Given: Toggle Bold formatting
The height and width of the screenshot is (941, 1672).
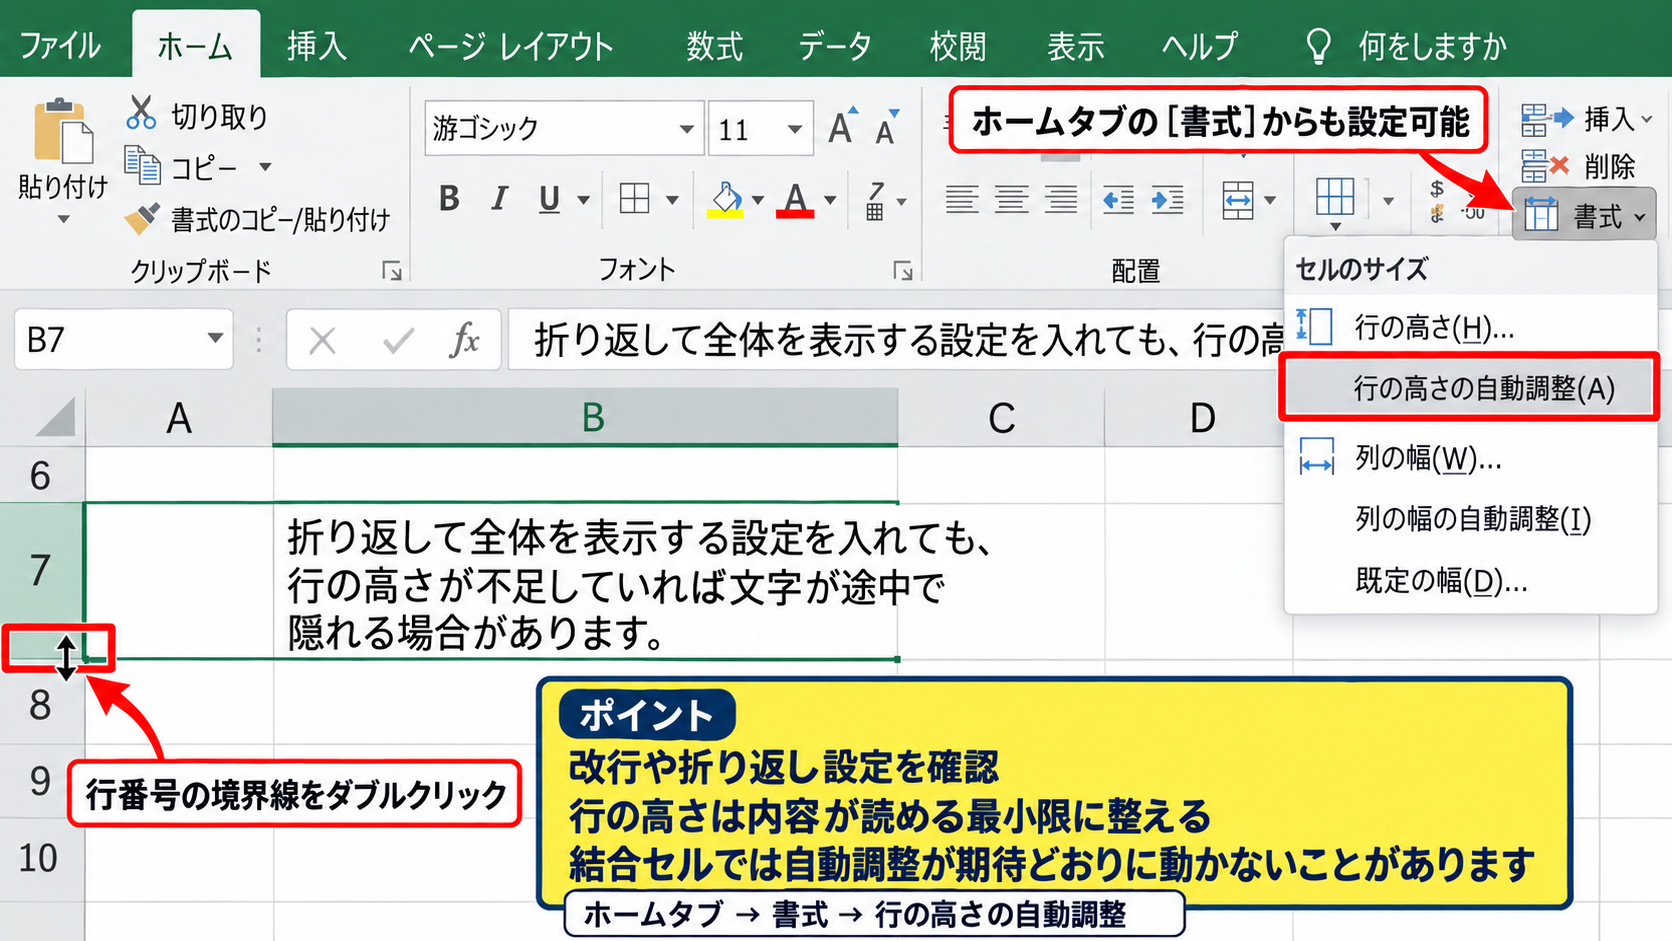Looking at the screenshot, I should 449,199.
